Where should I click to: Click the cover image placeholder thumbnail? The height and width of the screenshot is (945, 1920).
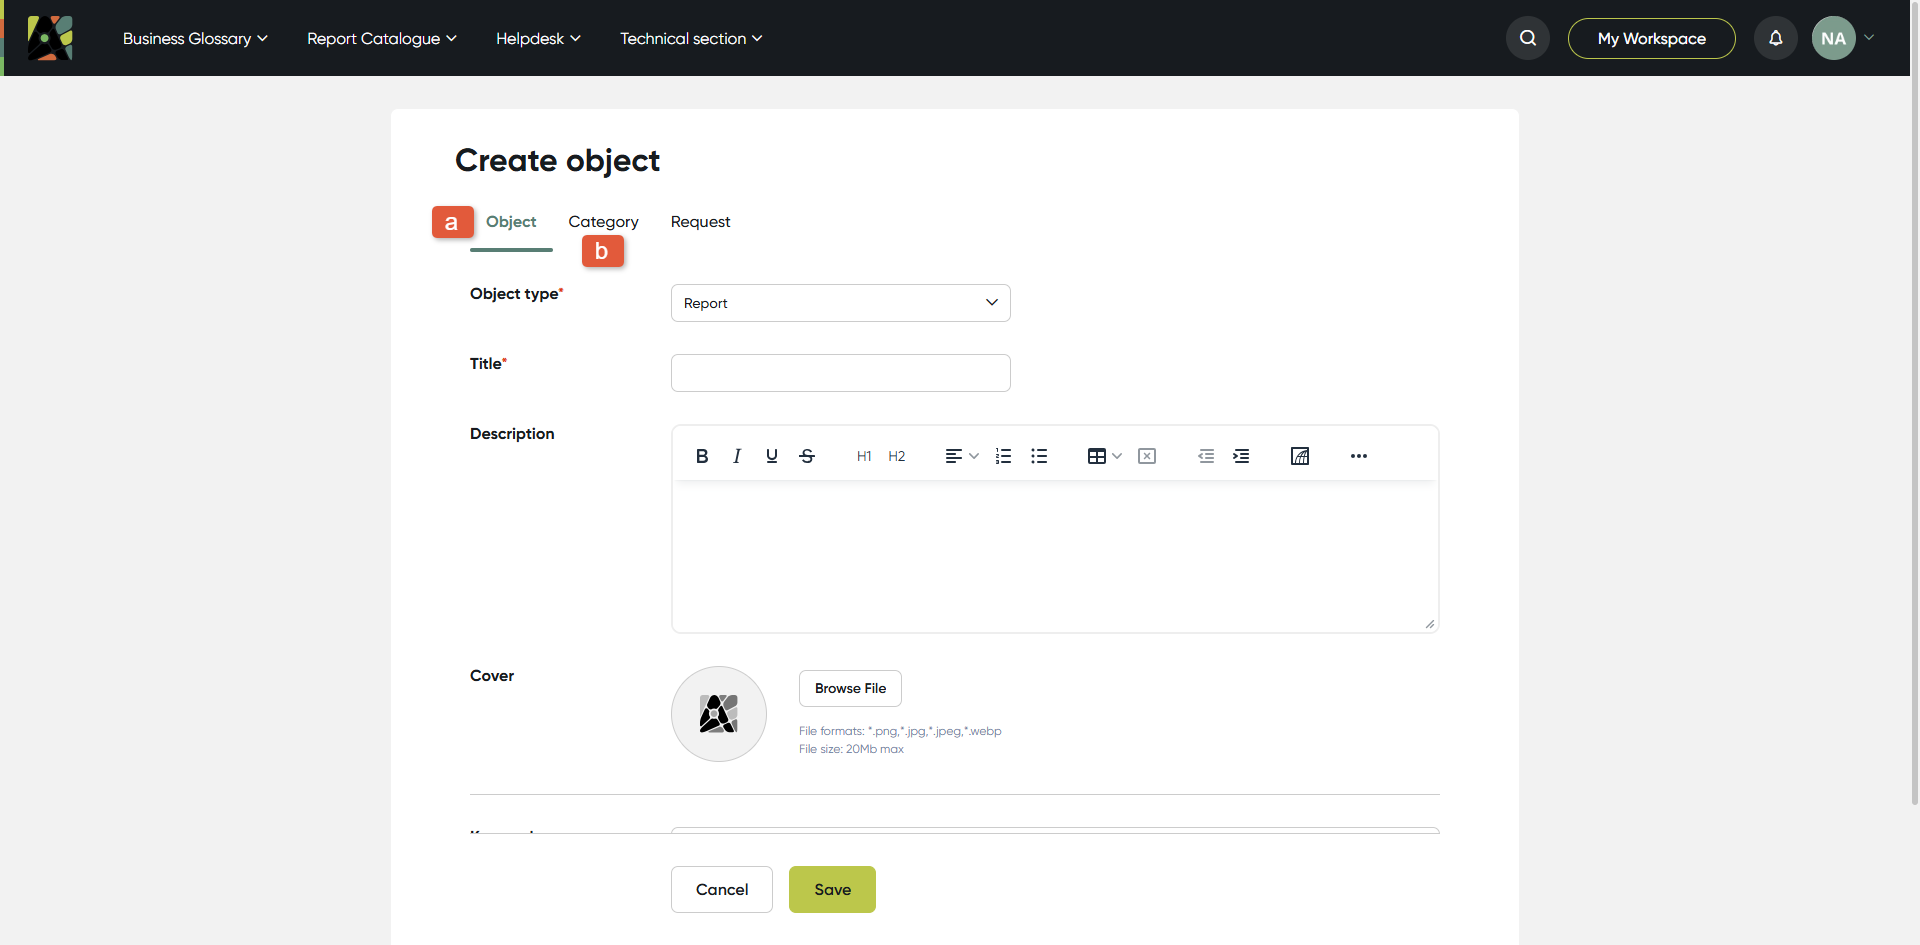pos(719,714)
